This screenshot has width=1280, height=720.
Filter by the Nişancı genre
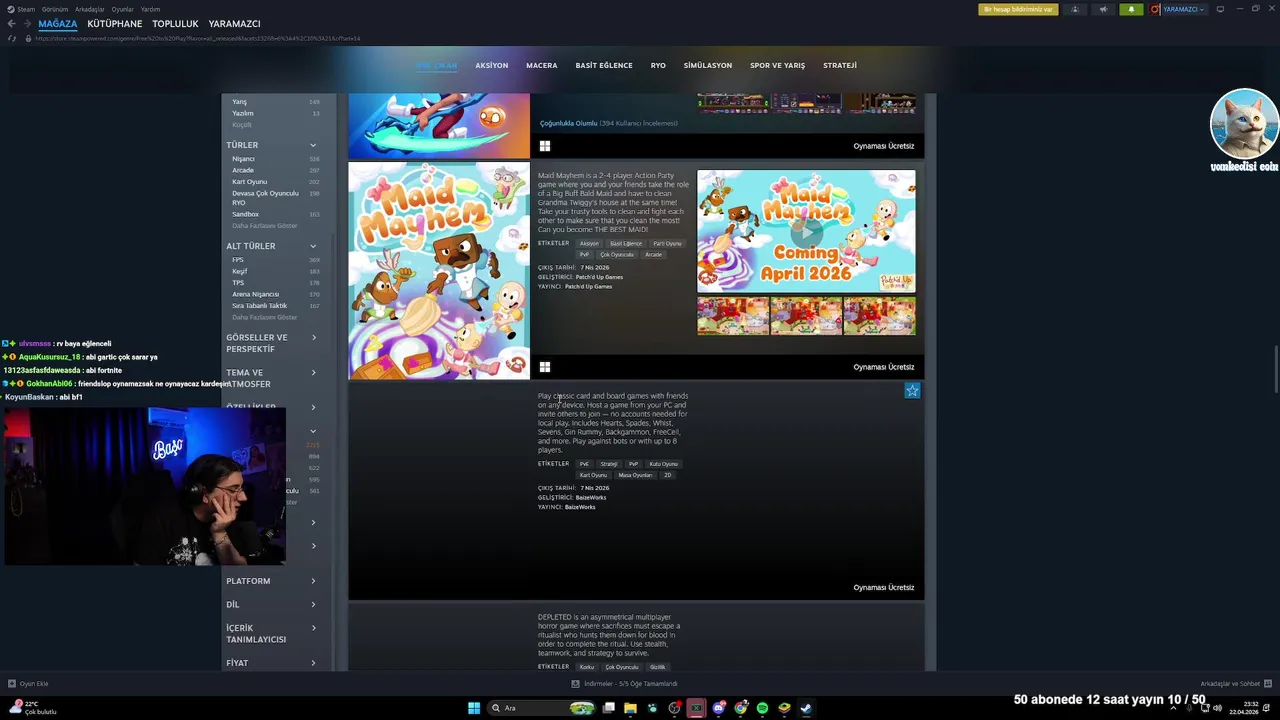243,159
